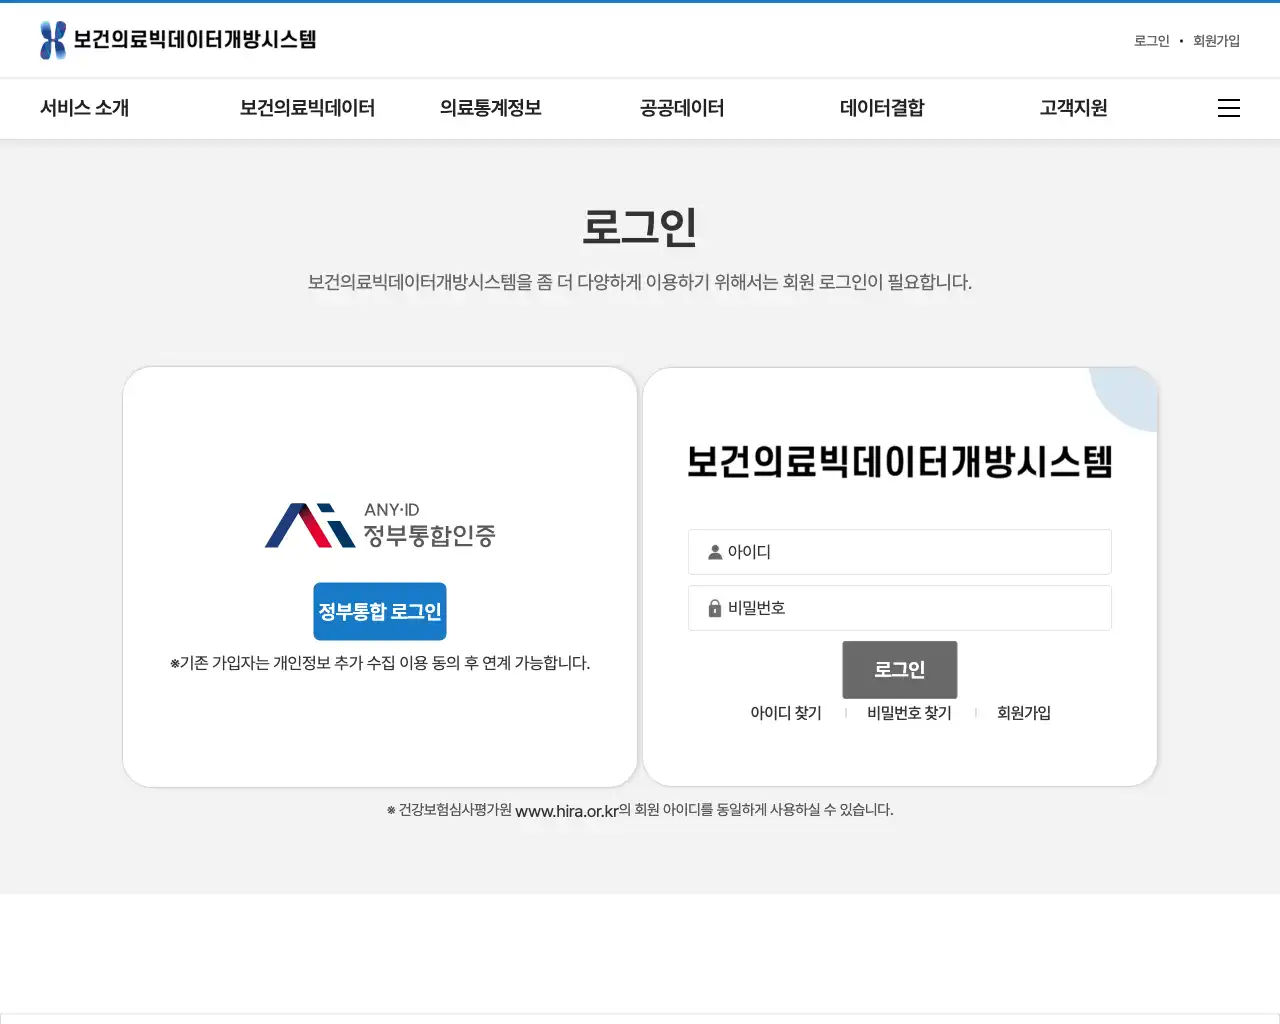This screenshot has height=1024, width=1280.
Task: Click the top-right 회원가입 link
Action: coord(1216,41)
